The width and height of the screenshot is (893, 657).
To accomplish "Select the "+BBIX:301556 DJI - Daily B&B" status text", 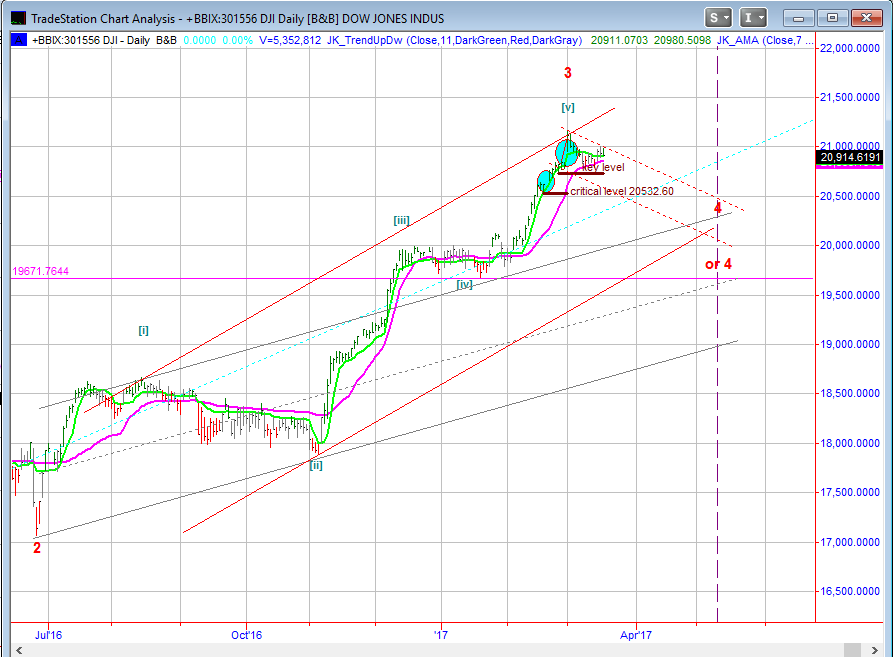I will click(104, 40).
